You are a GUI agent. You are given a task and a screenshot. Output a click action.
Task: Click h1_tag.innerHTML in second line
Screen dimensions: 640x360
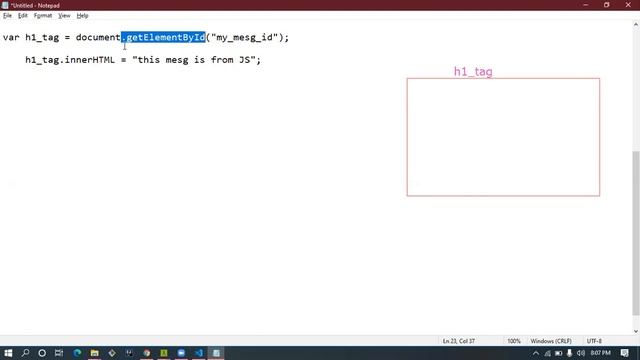click(70, 60)
